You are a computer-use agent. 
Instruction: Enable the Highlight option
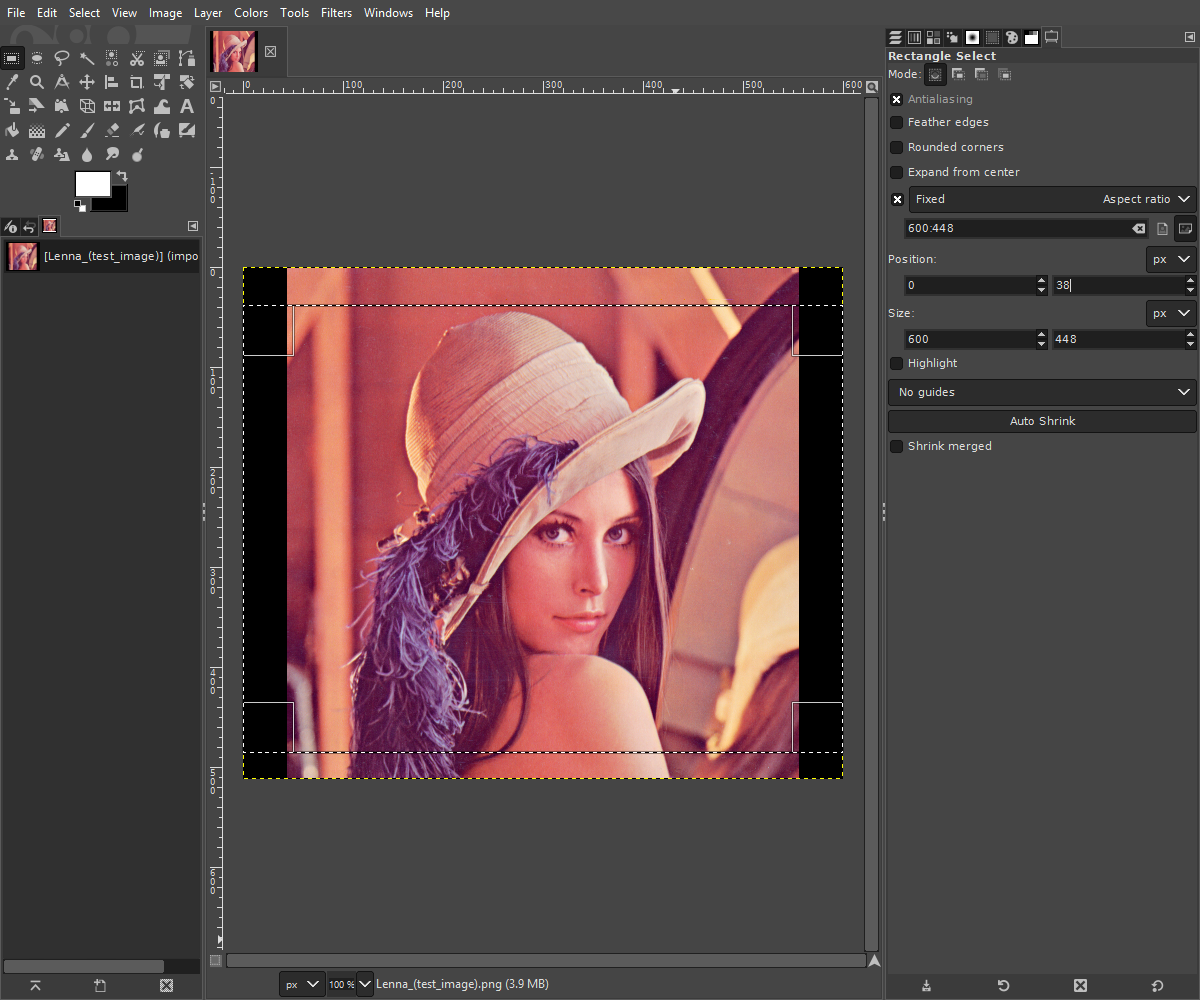(x=896, y=363)
